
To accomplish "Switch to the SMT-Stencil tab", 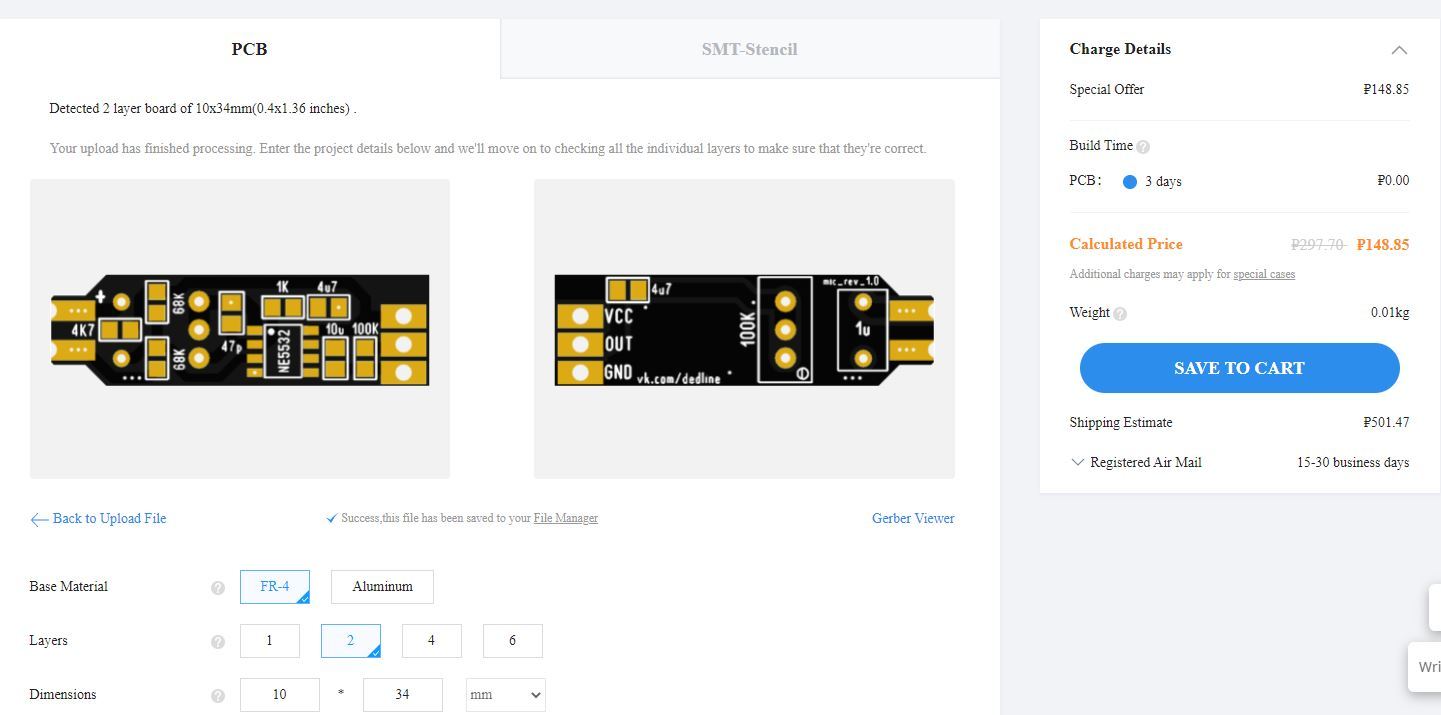I will [750, 49].
